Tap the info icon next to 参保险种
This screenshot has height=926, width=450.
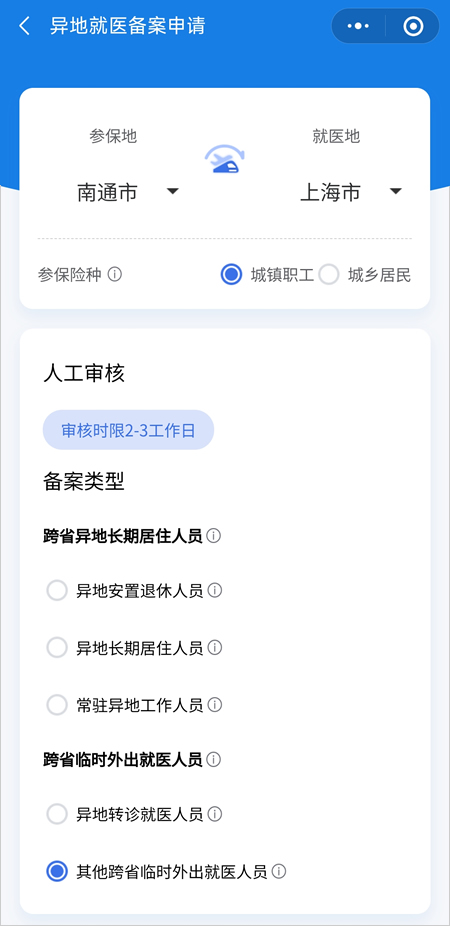[115, 275]
